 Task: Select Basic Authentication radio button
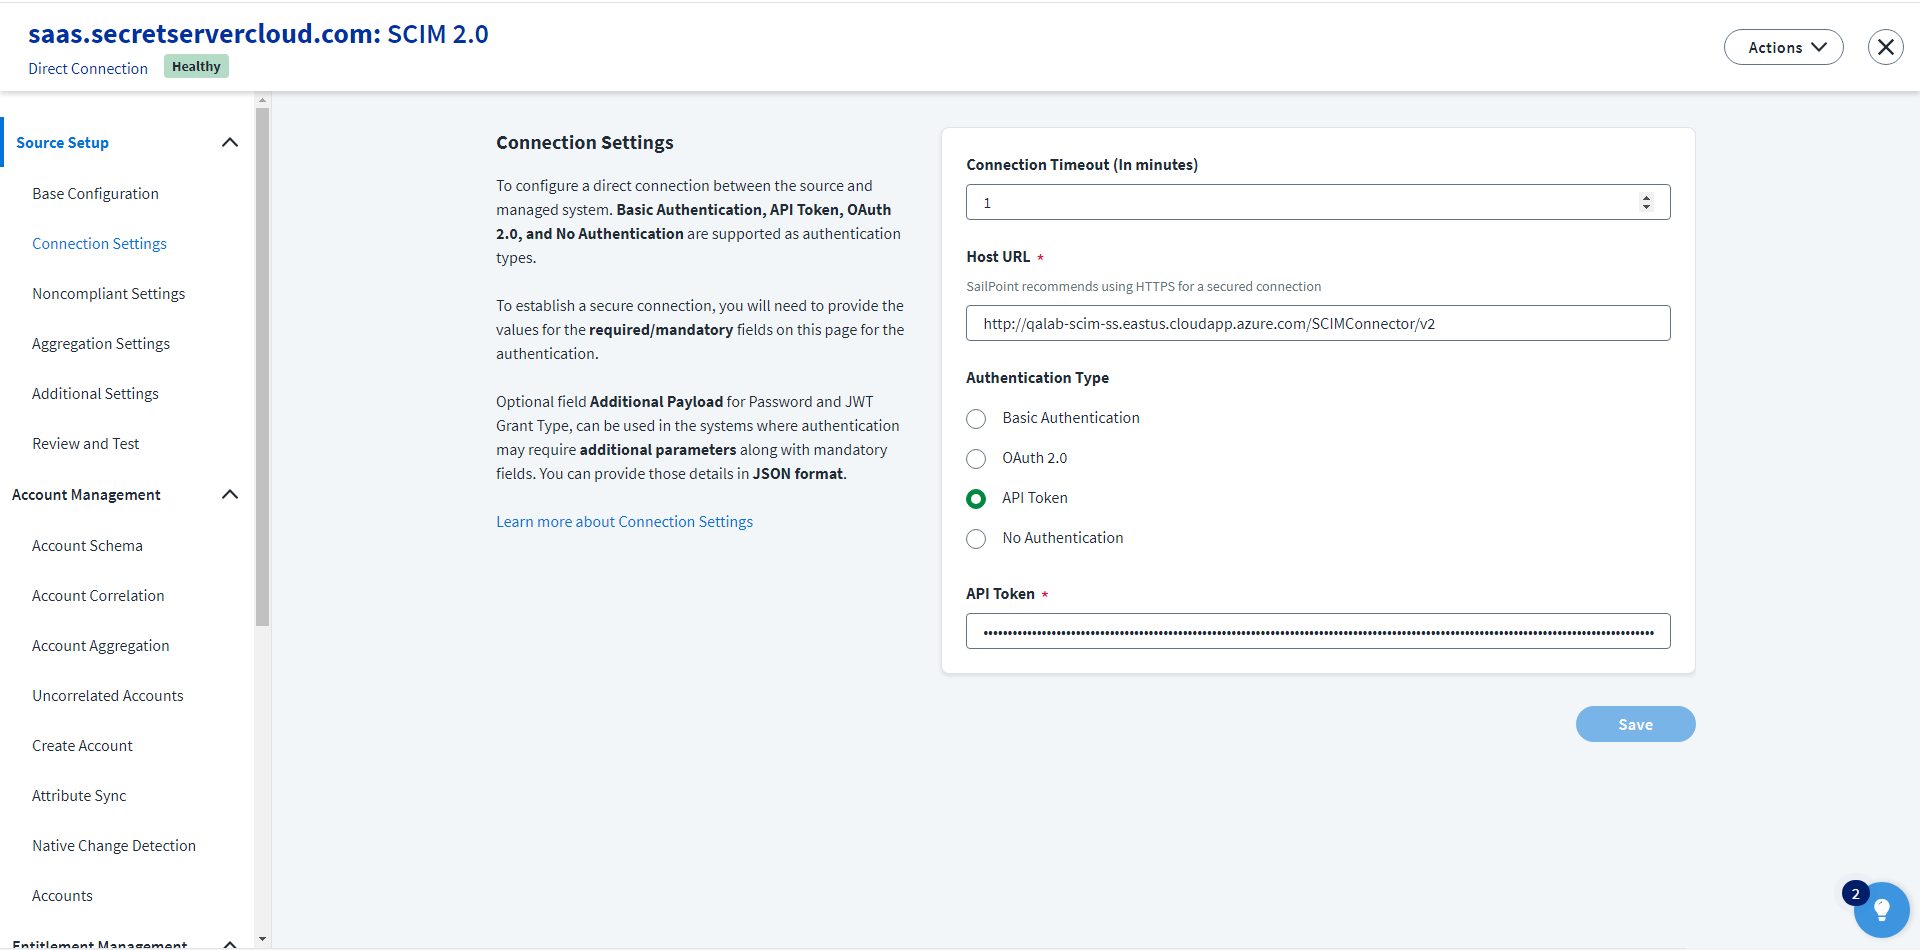976,419
